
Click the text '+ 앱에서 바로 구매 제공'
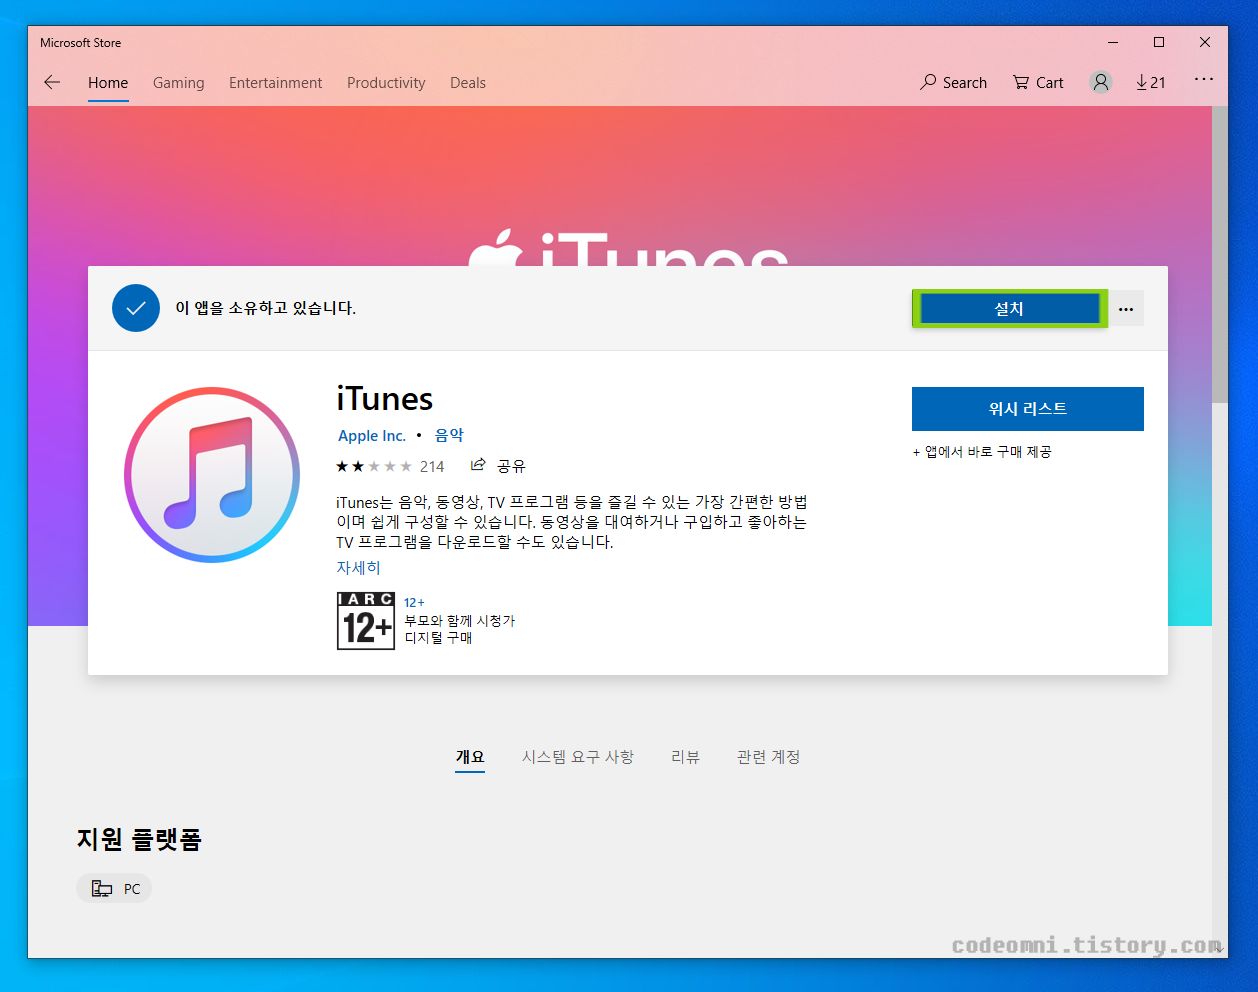982,452
